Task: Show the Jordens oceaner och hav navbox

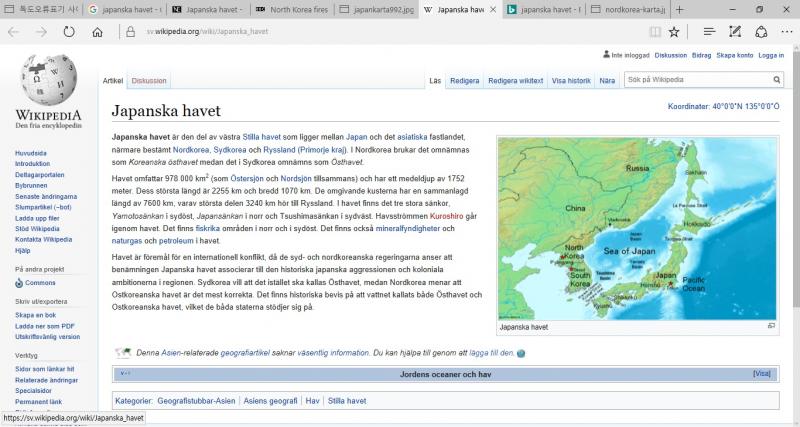Action: pos(761,373)
